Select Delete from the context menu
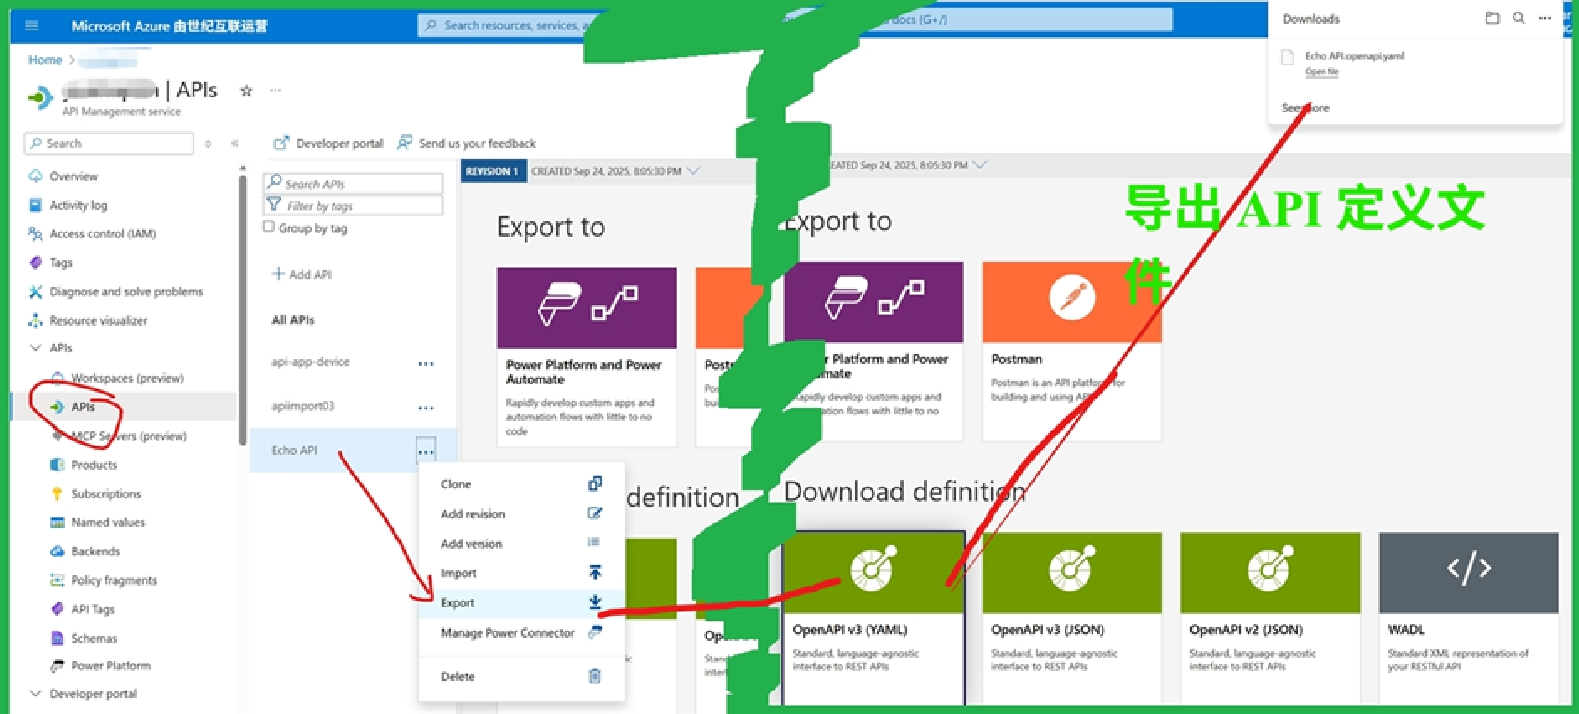Image resolution: width=1579 pixels, height=714 pixels. (521, 677)
